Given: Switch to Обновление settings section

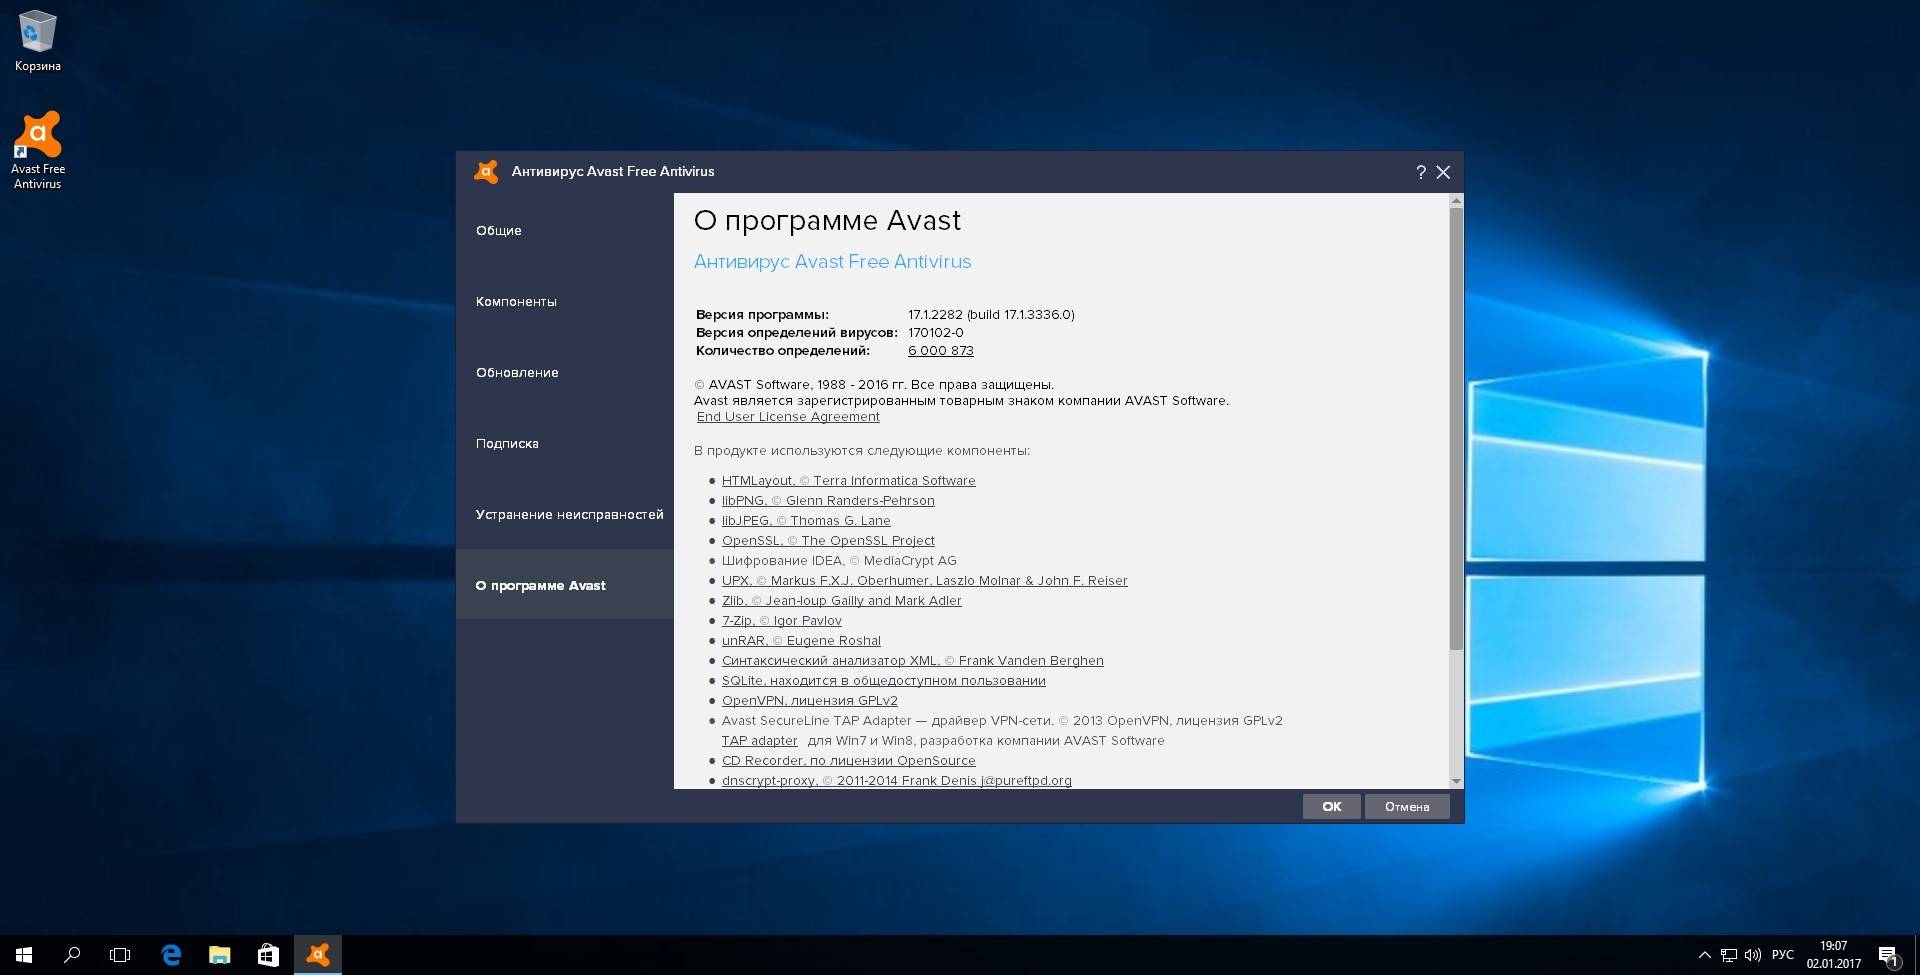Looking at the screenshot, I should tap(565, 372).
